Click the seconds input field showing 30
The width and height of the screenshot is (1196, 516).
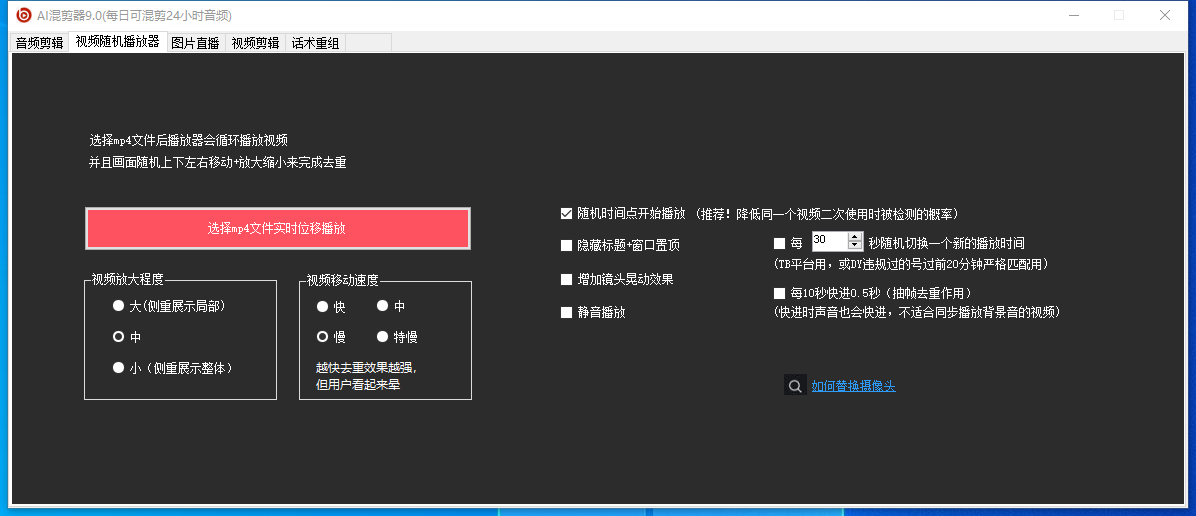[829, 241]
